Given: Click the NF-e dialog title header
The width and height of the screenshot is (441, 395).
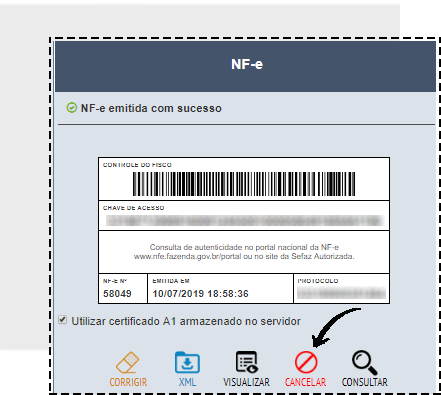Looking at the screenshot, I should [245, 66].
